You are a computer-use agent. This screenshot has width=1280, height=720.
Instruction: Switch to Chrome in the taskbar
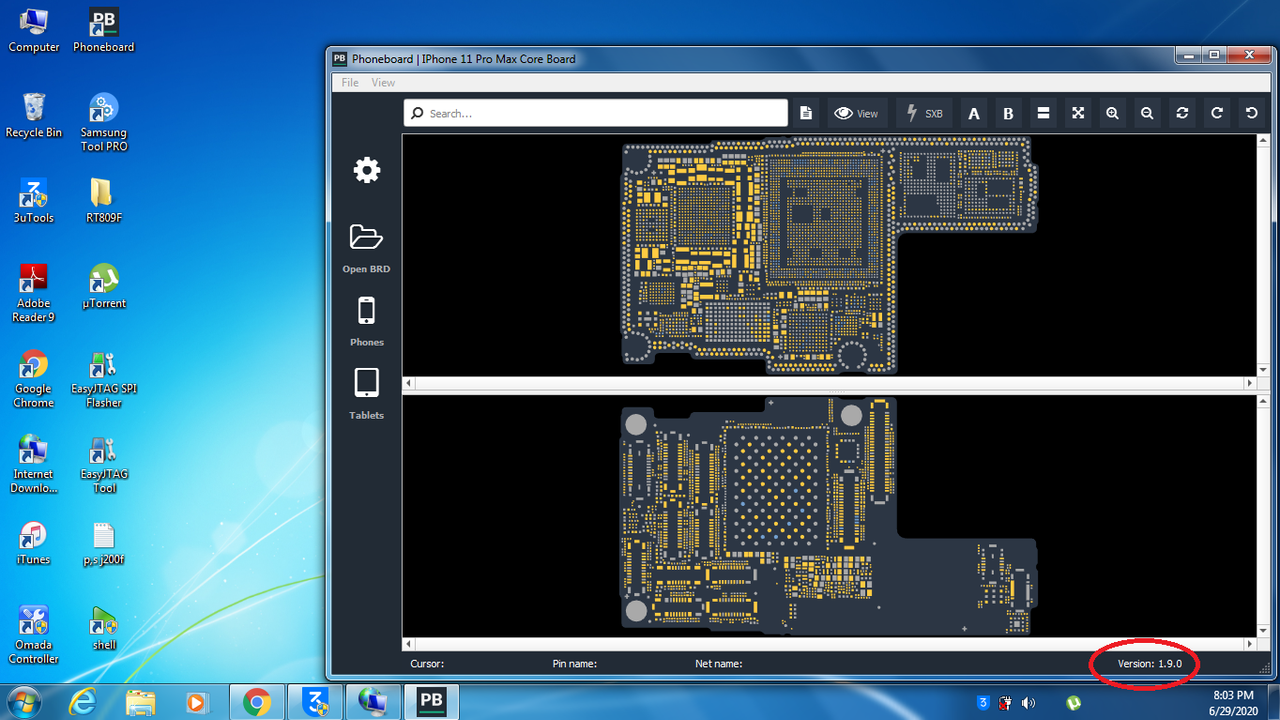click(x=257, y=702)
